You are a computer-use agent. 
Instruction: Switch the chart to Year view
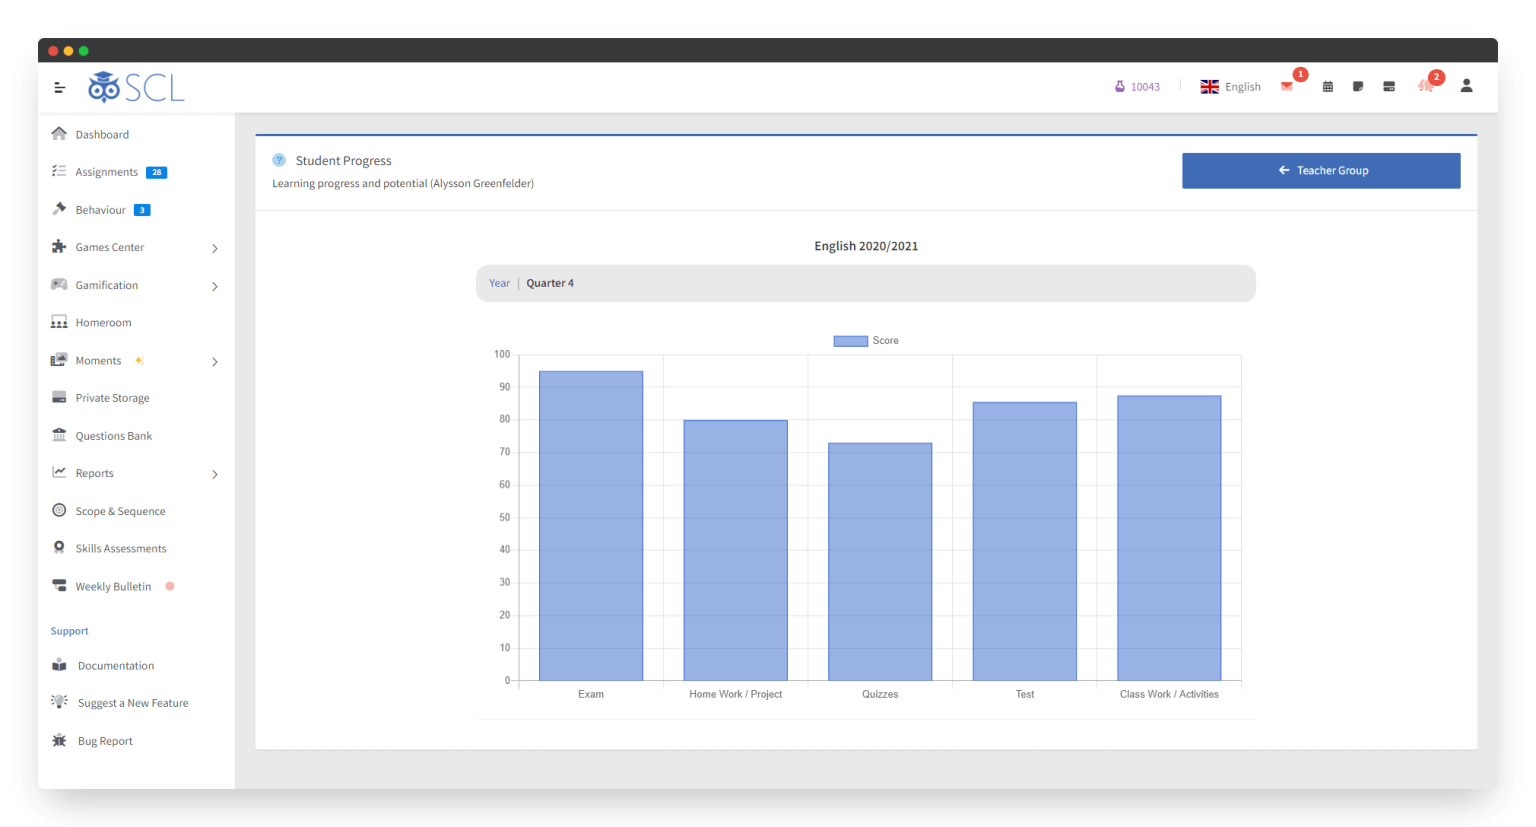point(499,283)
